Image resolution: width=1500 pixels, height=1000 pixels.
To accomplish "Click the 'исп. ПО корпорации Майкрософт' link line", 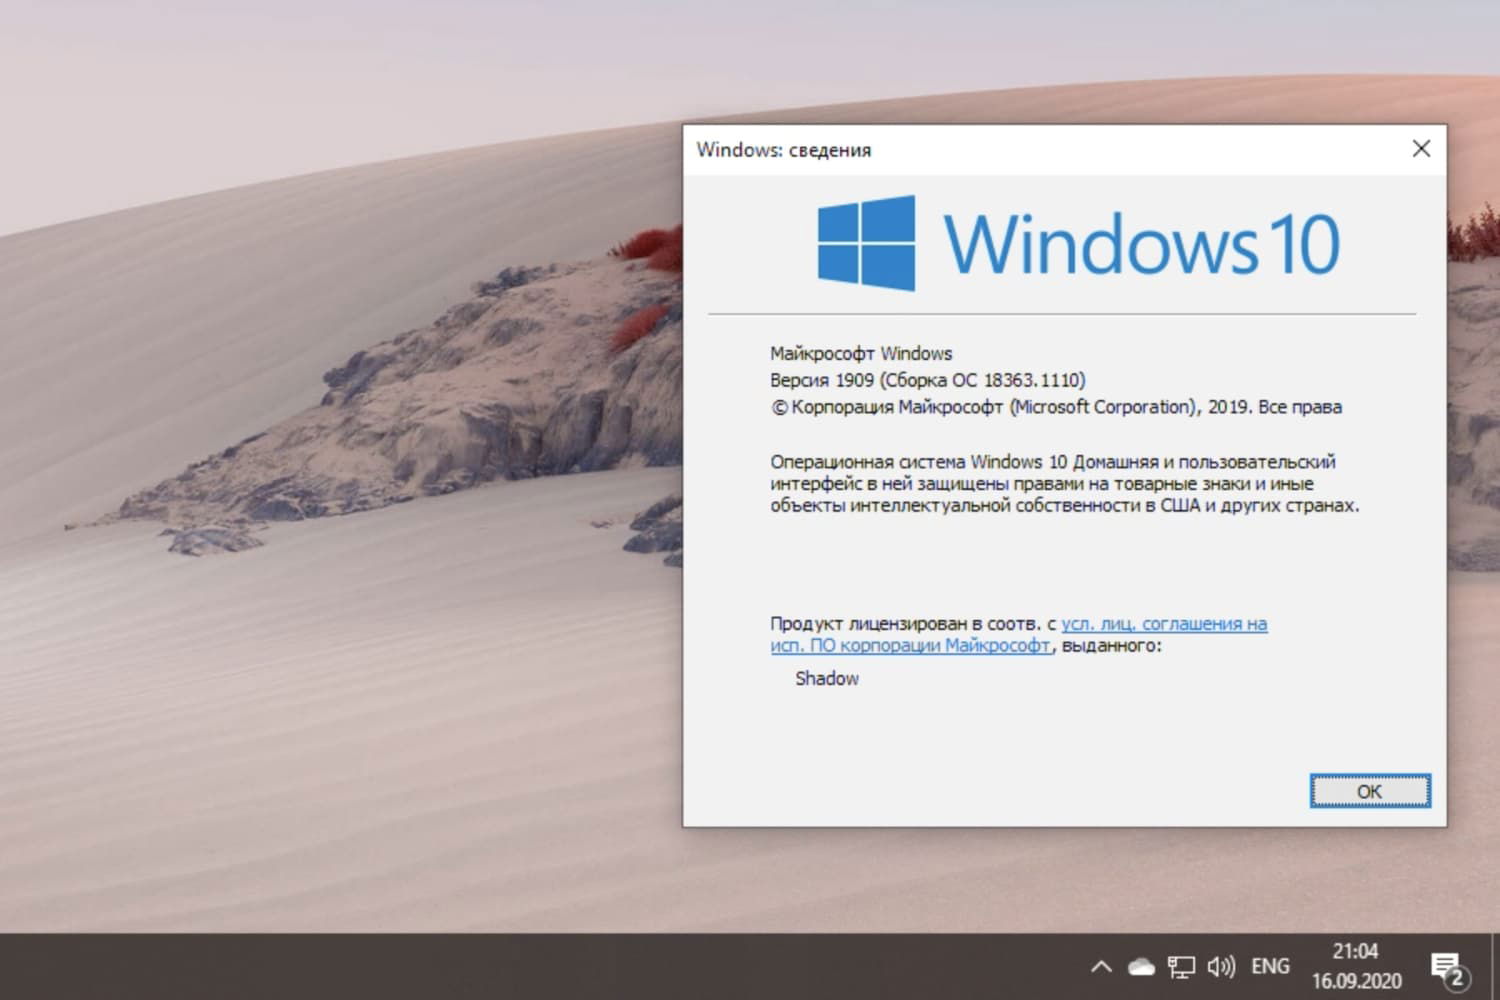I will (908, 645).
